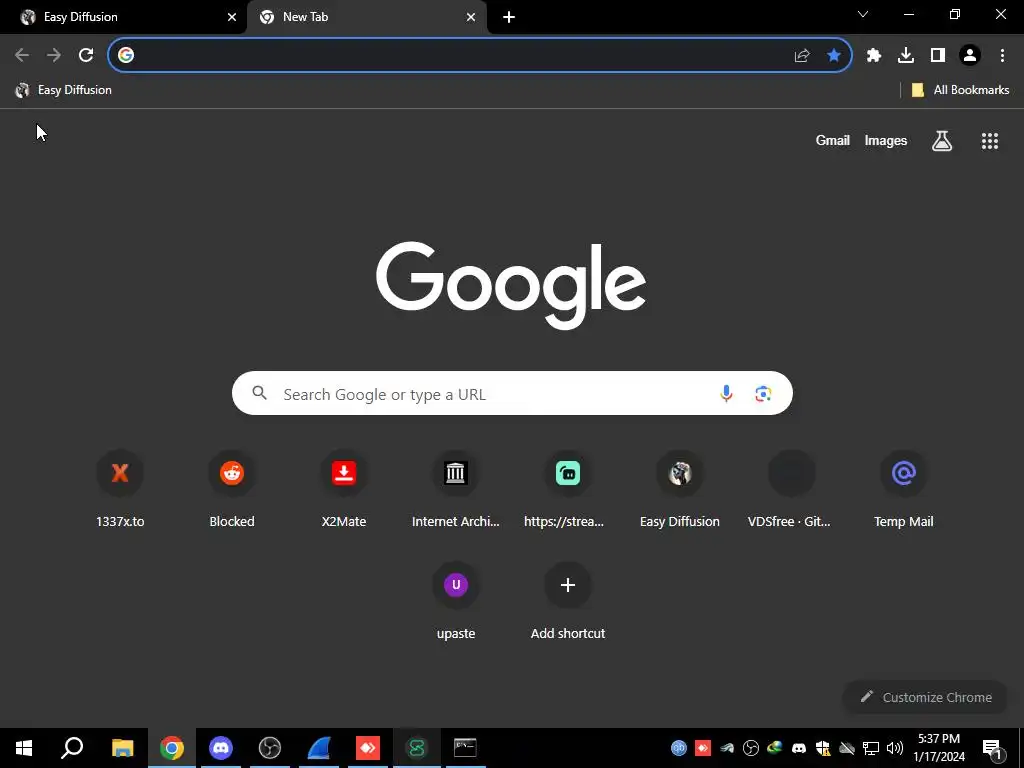Open Gmail link
Screen dimensions: 1024x768
tap(833, 140)
